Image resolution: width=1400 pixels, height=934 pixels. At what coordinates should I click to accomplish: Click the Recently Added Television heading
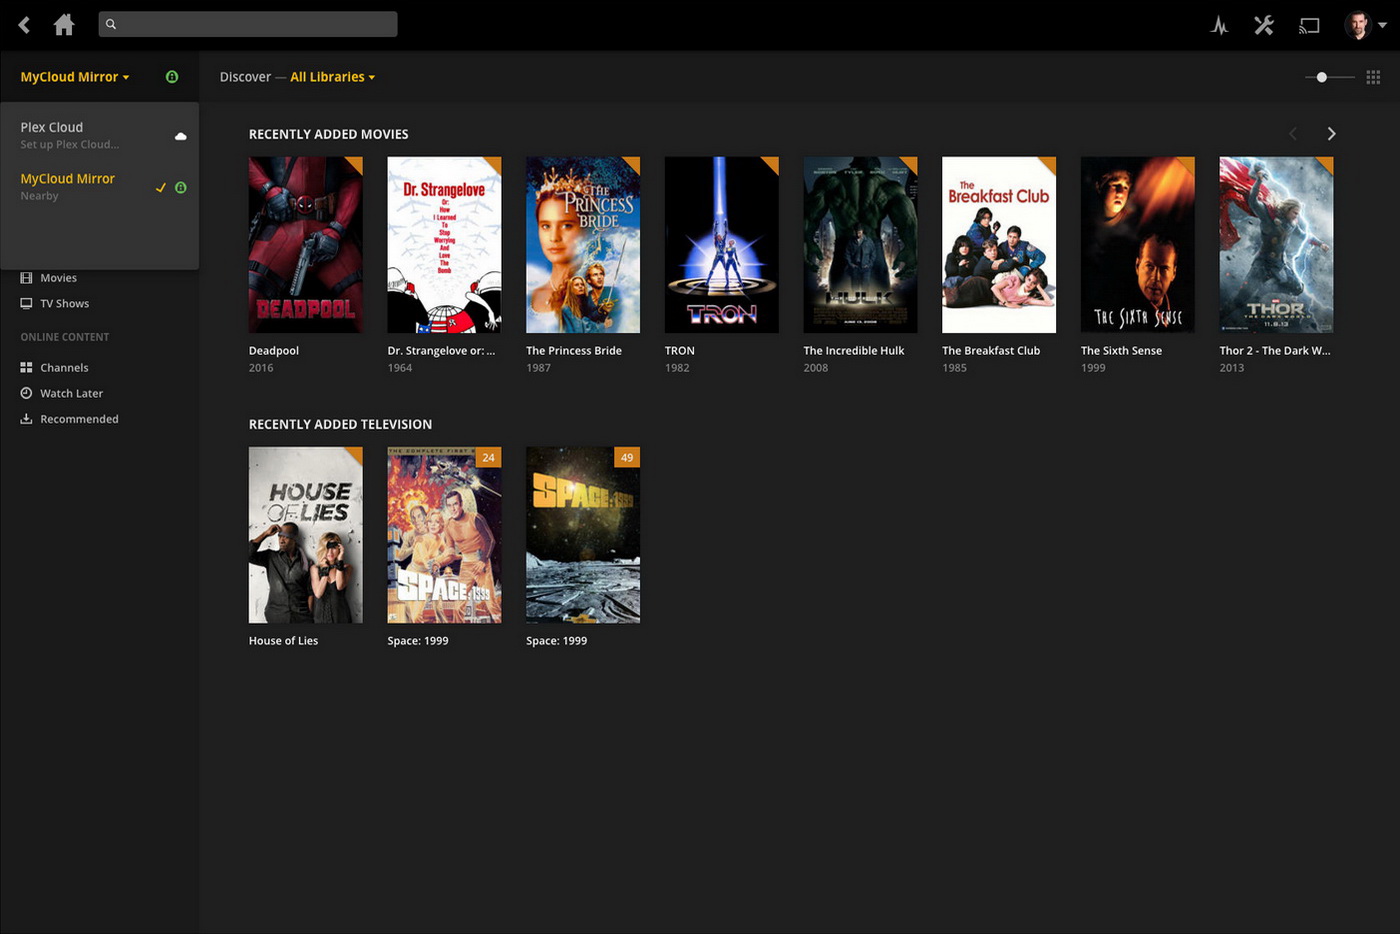340,424
